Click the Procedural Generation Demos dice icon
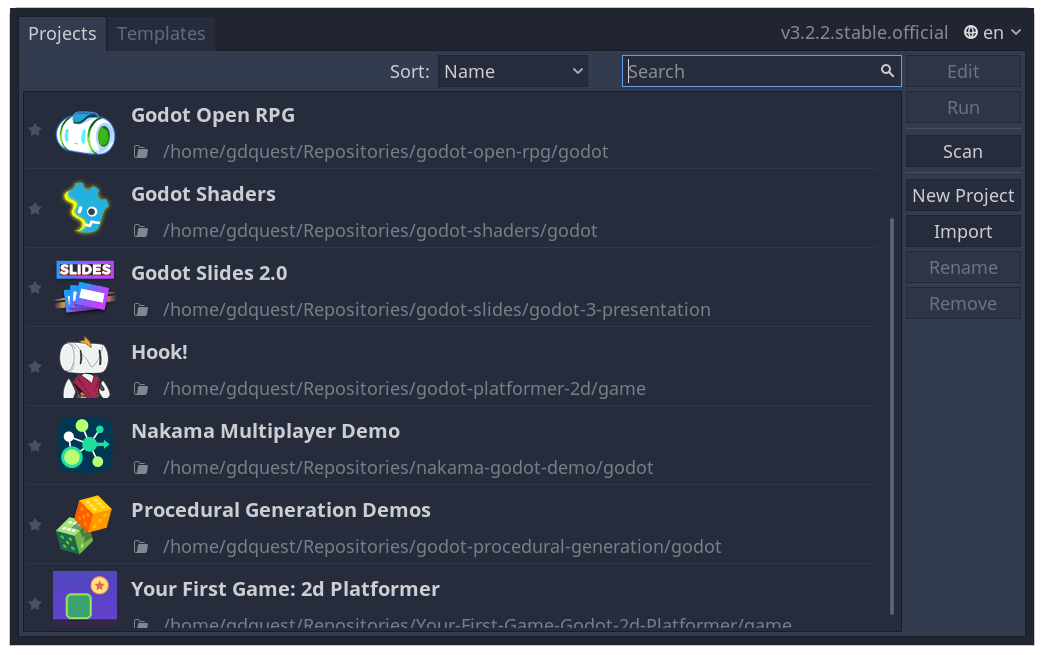The image size is (1044, 655). tap(84, 525)
